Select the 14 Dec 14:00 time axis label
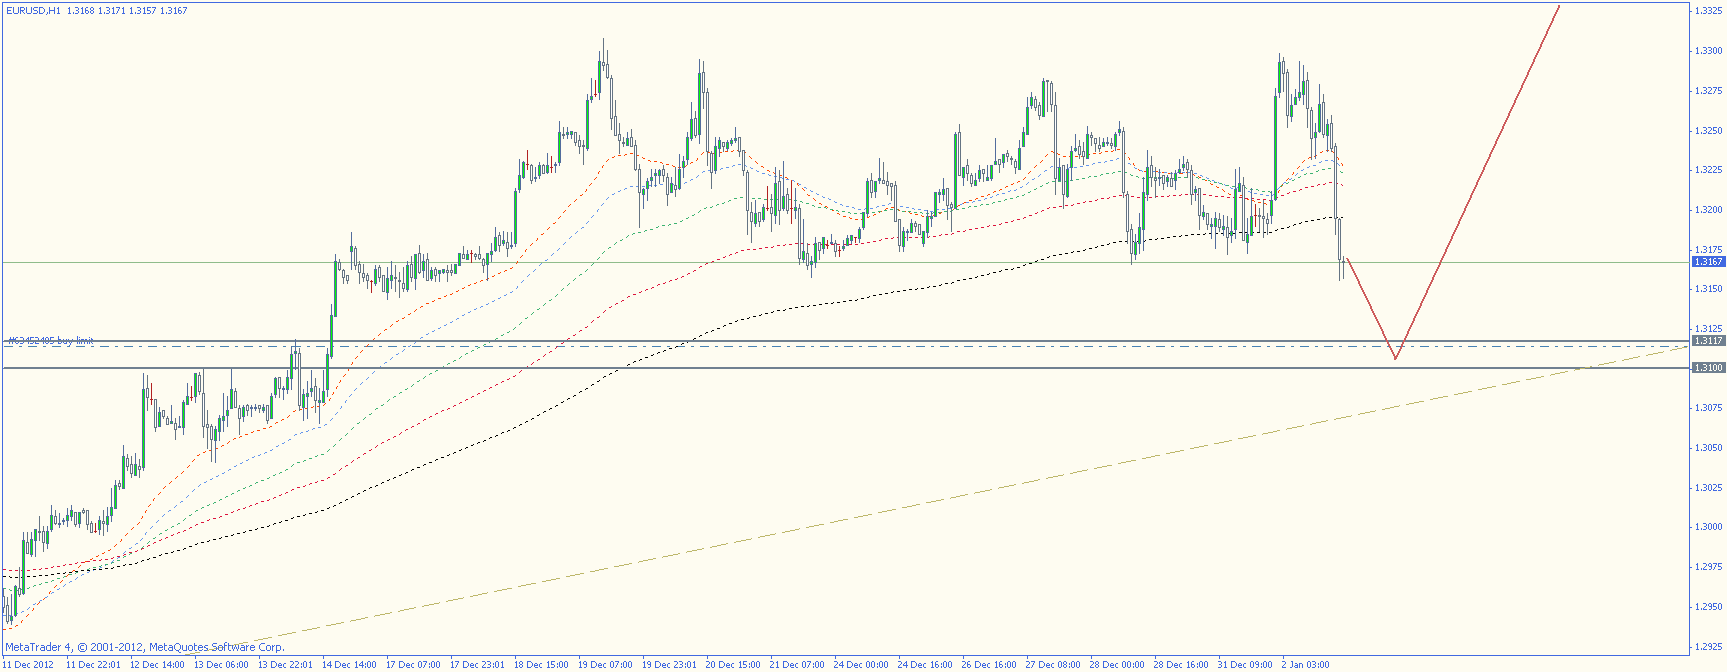 coord(349,664)
